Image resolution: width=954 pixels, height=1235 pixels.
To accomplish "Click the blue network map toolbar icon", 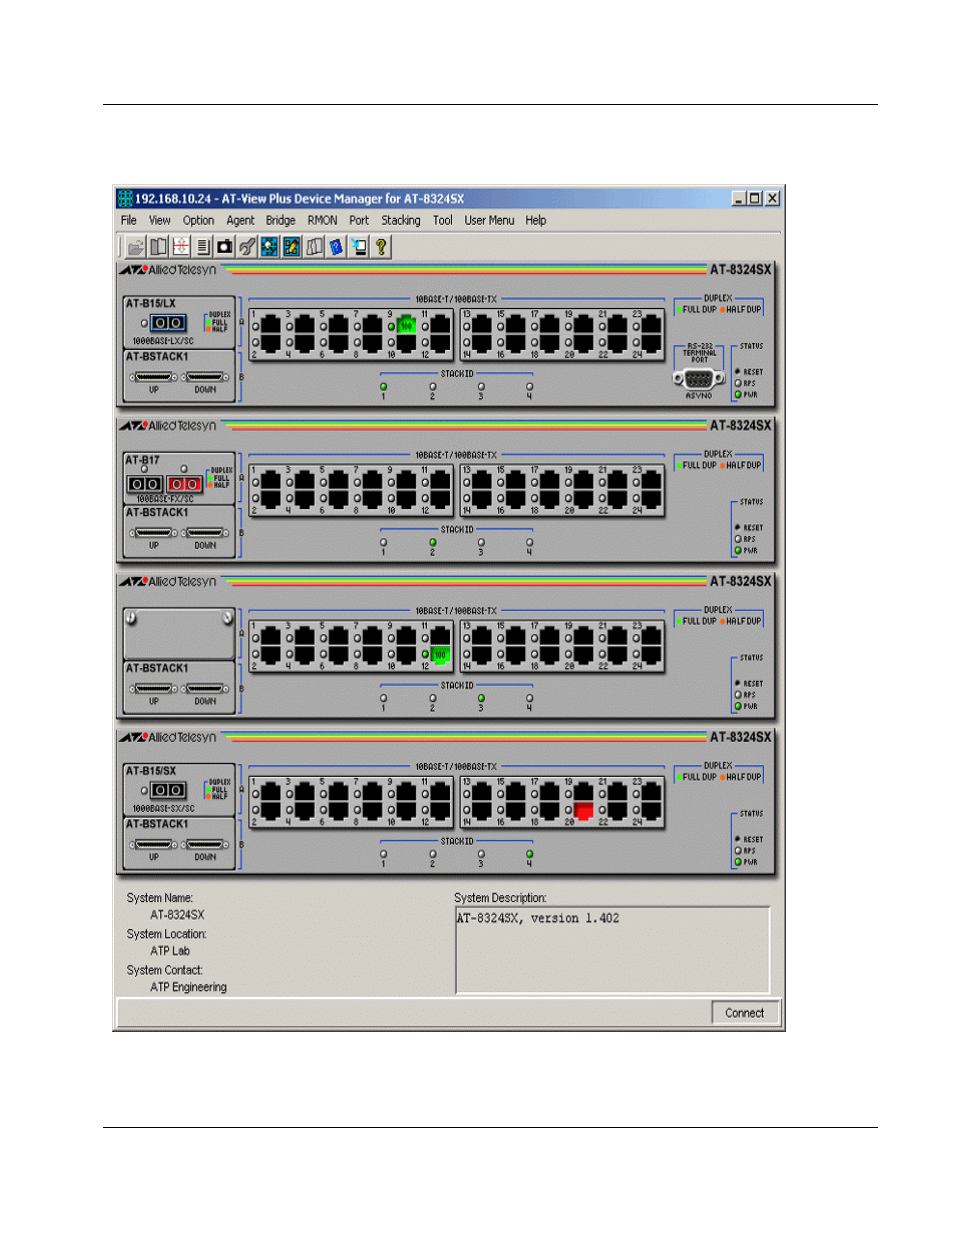I will pos(269,246).
